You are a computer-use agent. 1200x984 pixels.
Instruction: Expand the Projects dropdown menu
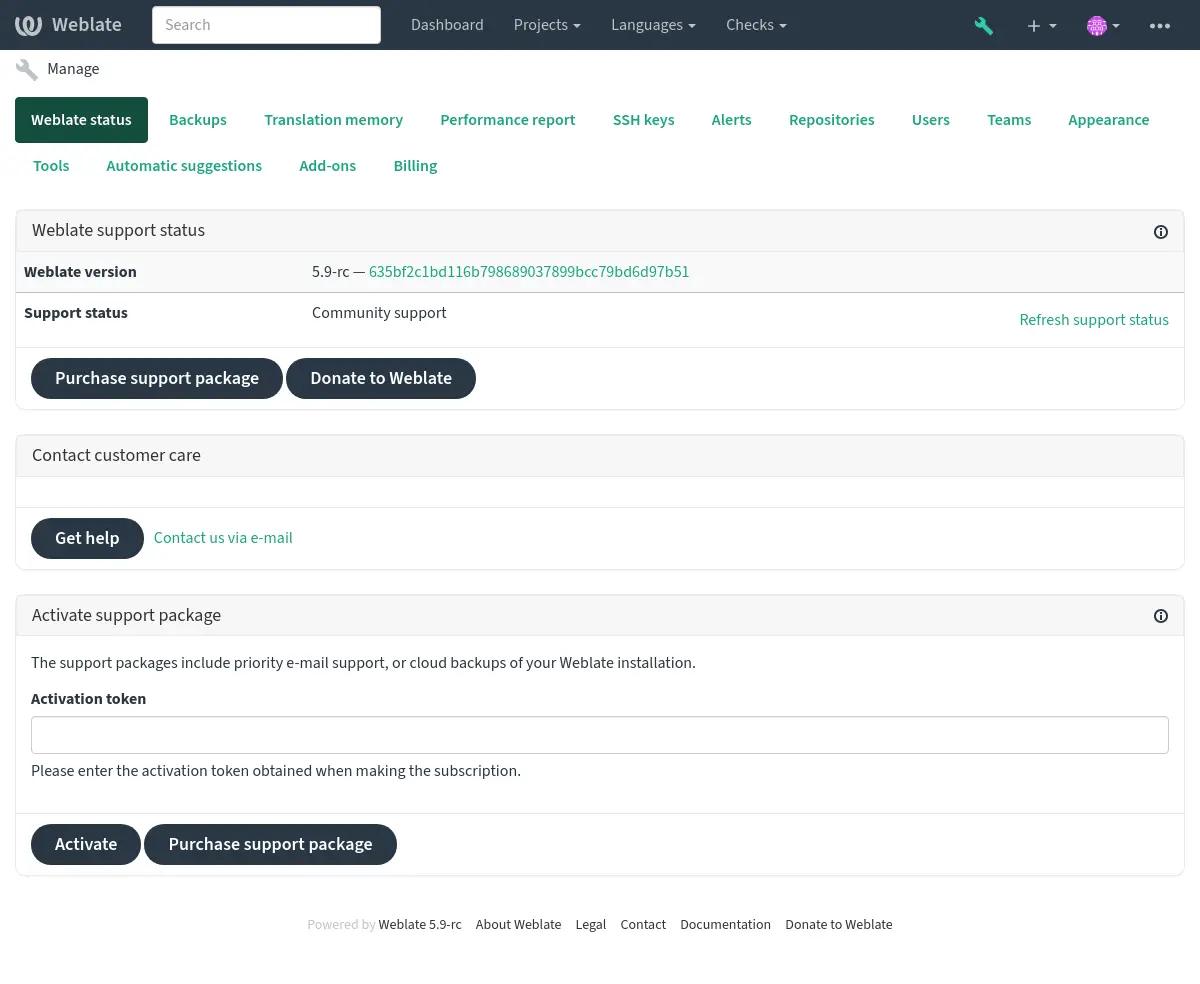(547, 25)
